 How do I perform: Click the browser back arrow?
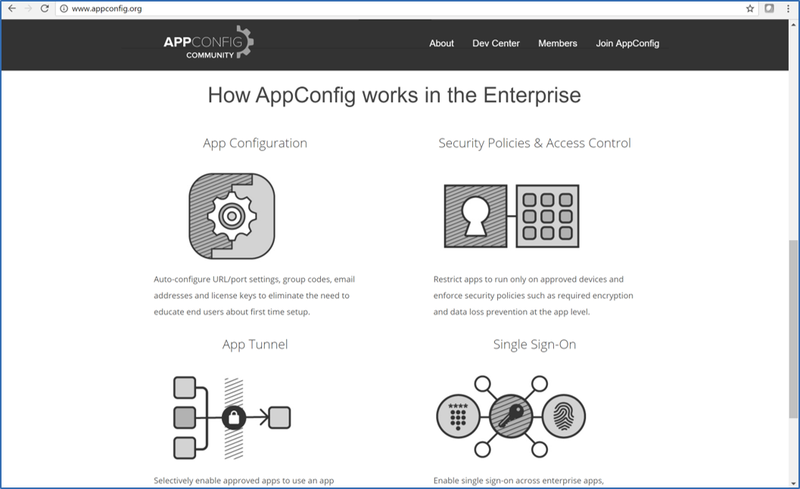pos(12,8)
